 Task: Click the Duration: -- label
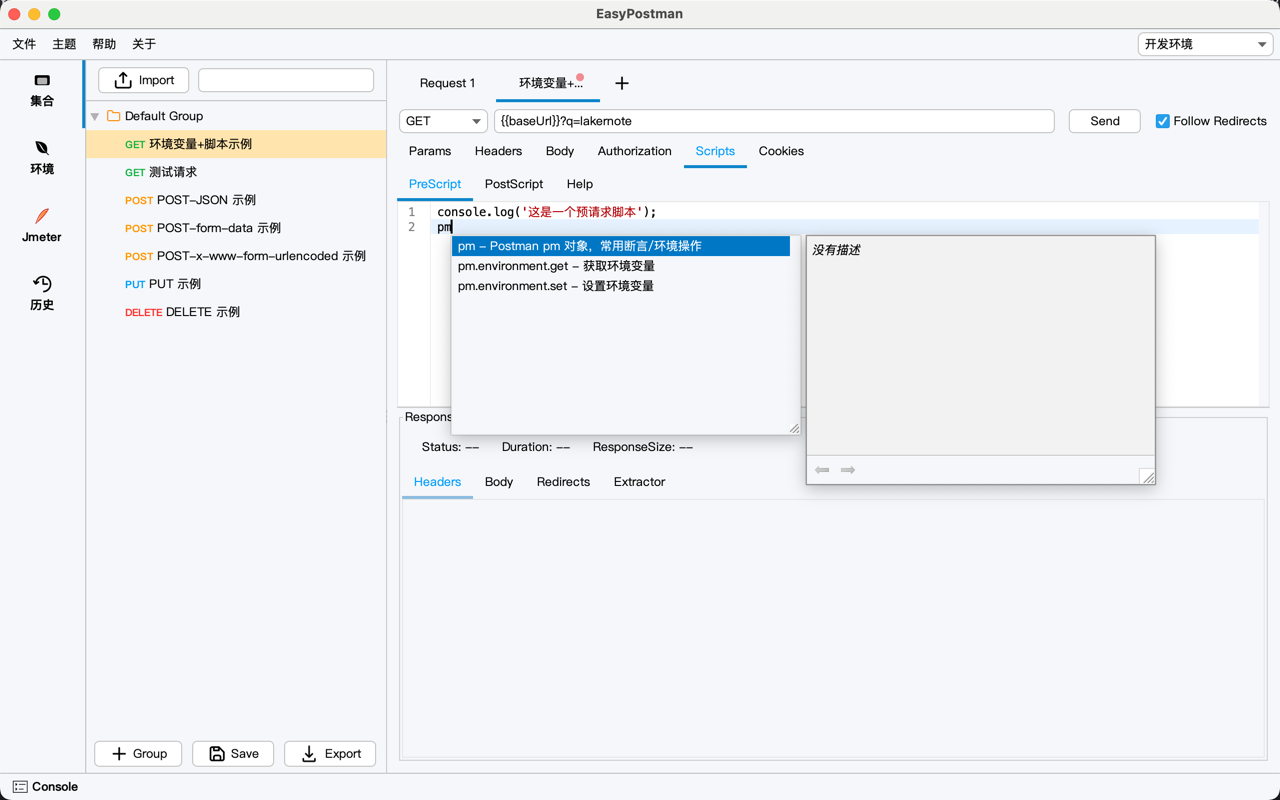point(536,447)
